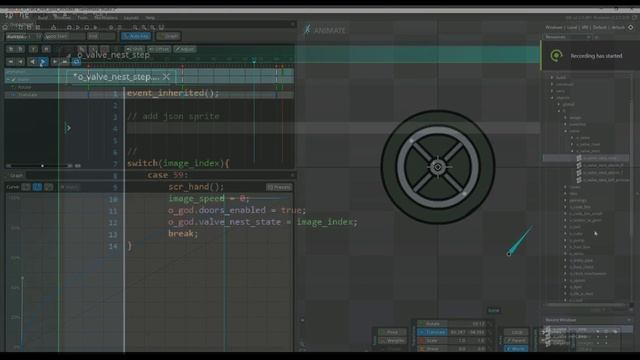
Task: Click the Pose tool button
Action: pos(392,332)
